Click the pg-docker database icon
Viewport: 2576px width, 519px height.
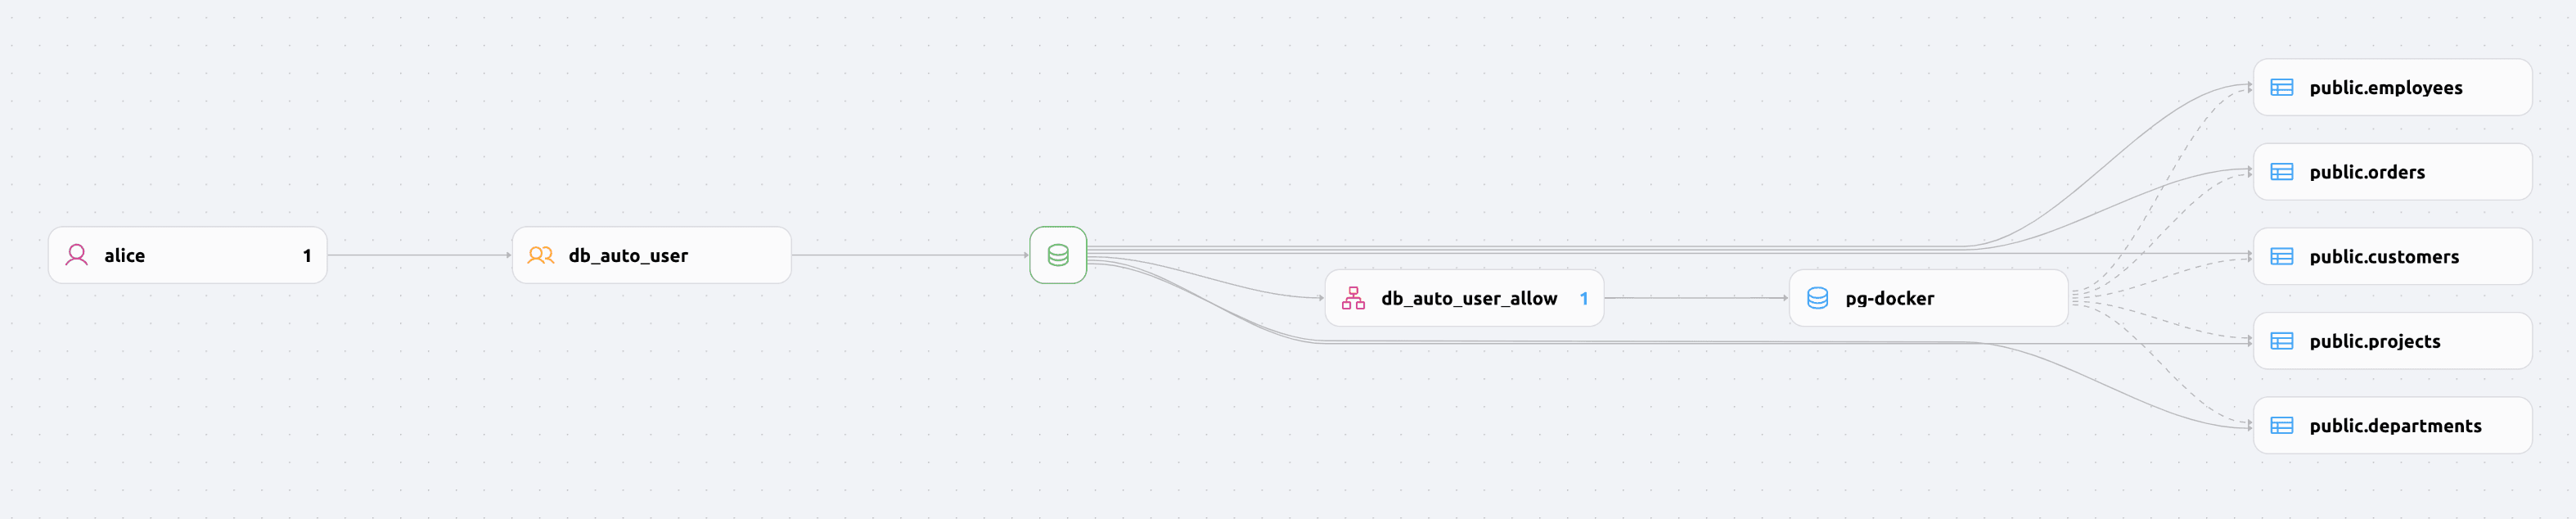[1817, 298]
